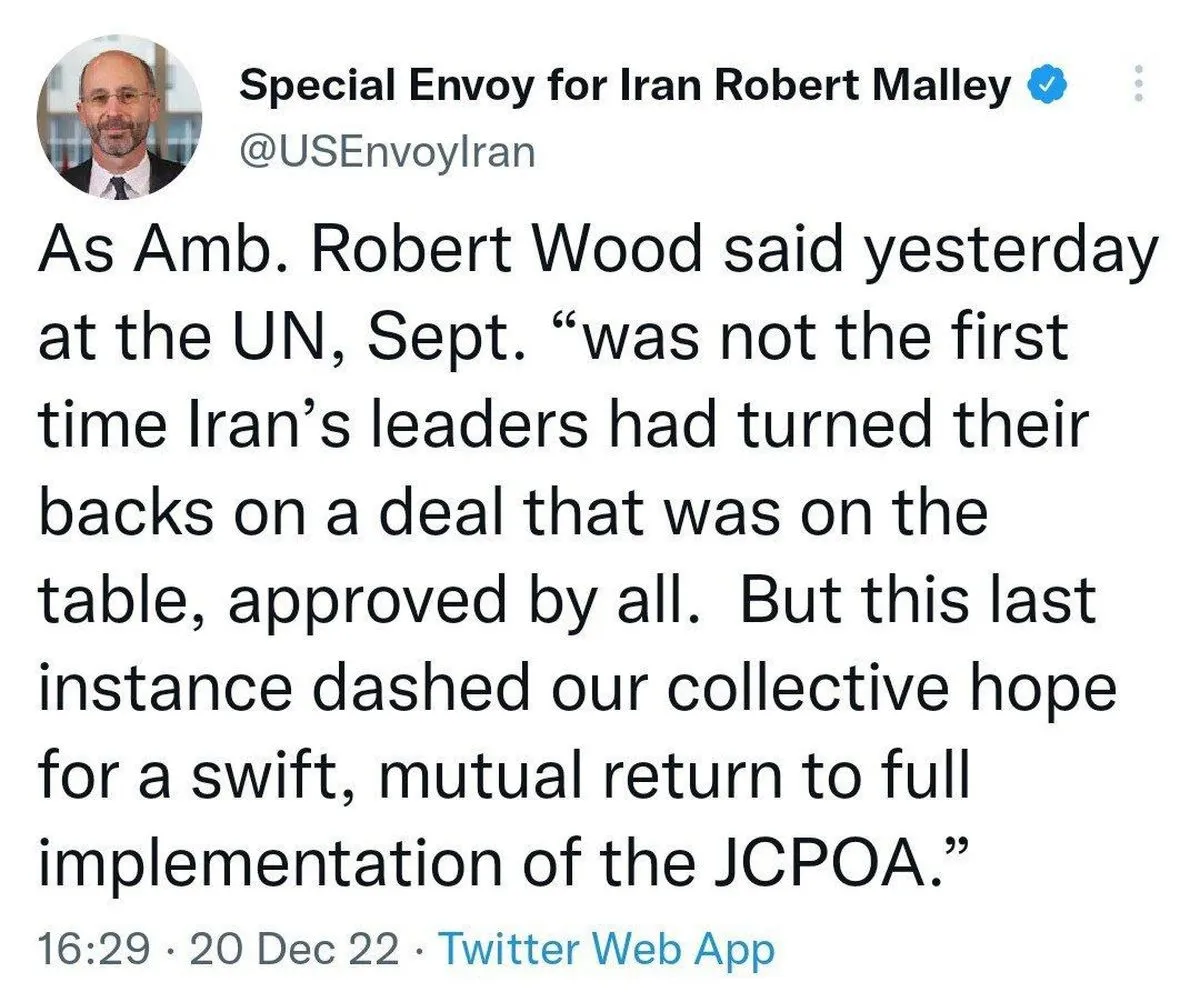The image size is (1200, 992).
Task: Open the three-dot more options menu
Action: [1137, 84]
